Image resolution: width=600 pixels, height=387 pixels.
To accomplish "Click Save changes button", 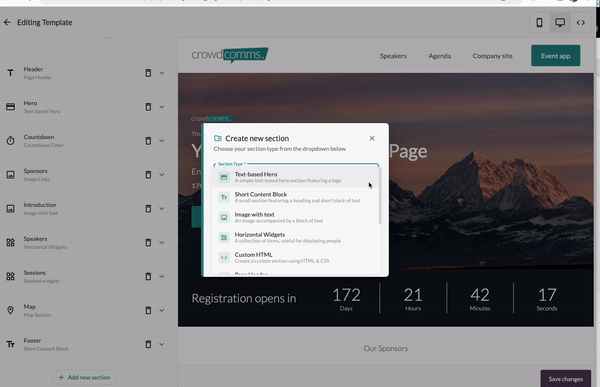I will coord(566,379).
